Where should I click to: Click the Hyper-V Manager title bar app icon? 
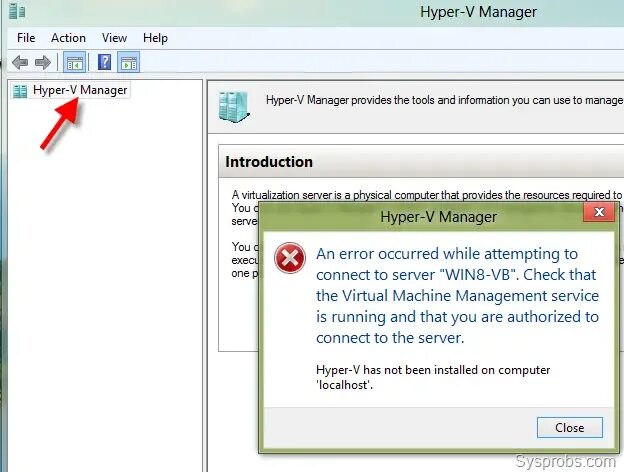tap(17, 11)
